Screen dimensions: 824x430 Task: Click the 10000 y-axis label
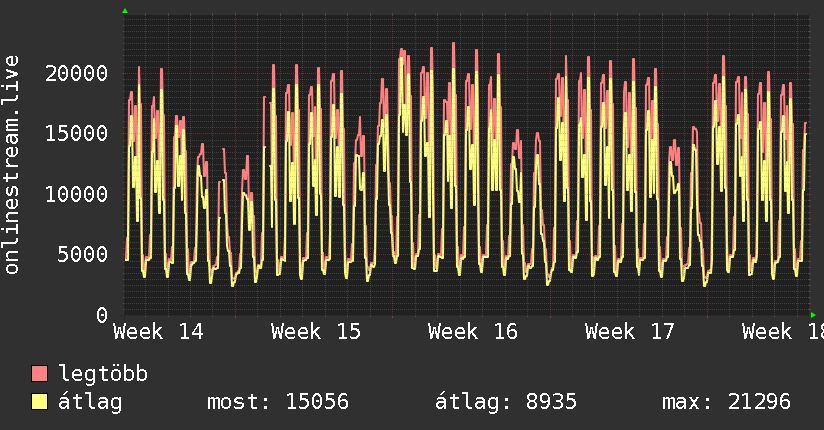point(76,194)
